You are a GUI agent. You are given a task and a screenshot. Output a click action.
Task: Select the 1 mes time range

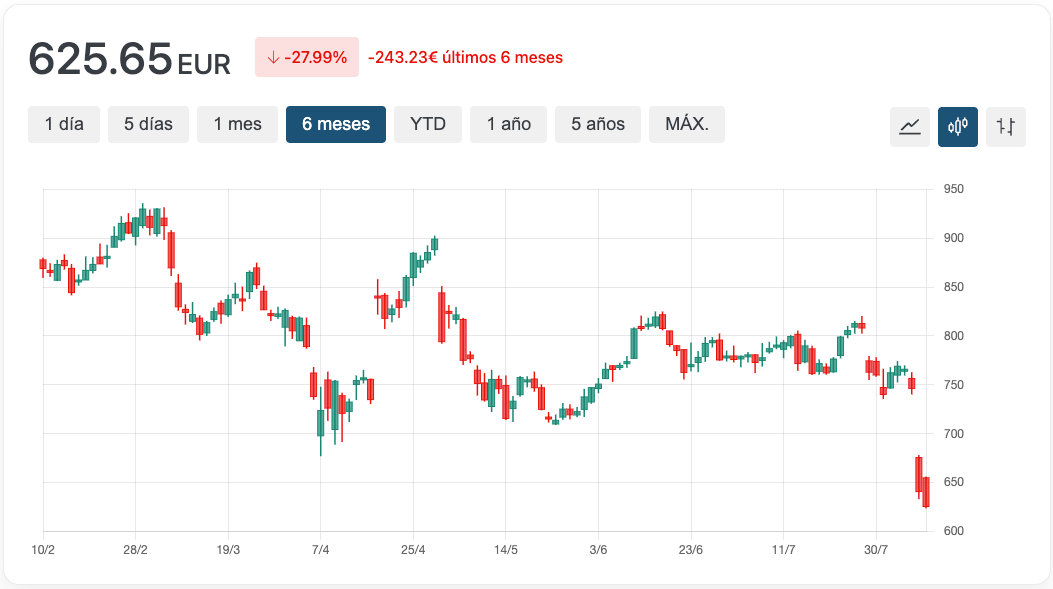237,124
